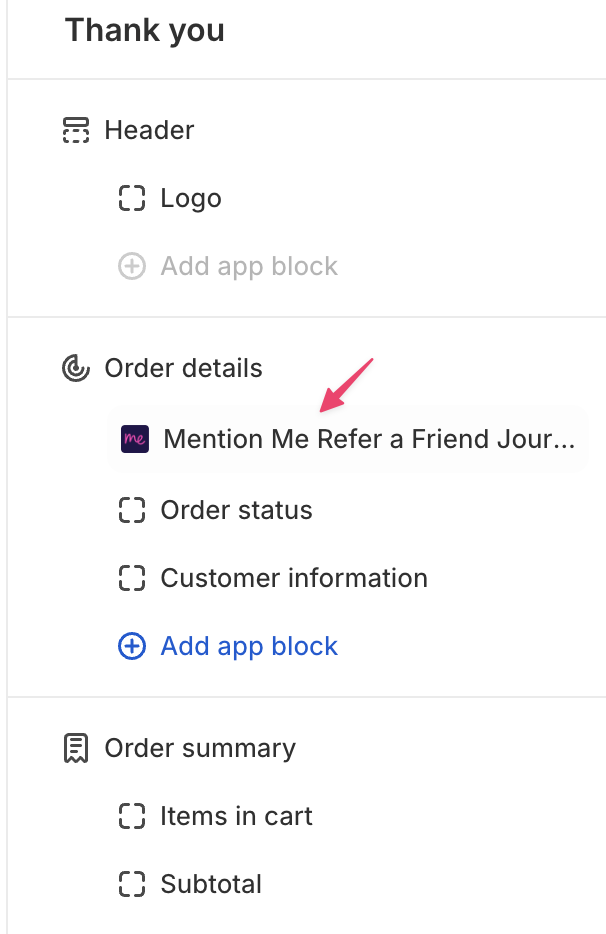This screenshot has height=934, width=606.
Task: Select the Items in cart block
Action: pyautogui.click(x=235, y=816)
